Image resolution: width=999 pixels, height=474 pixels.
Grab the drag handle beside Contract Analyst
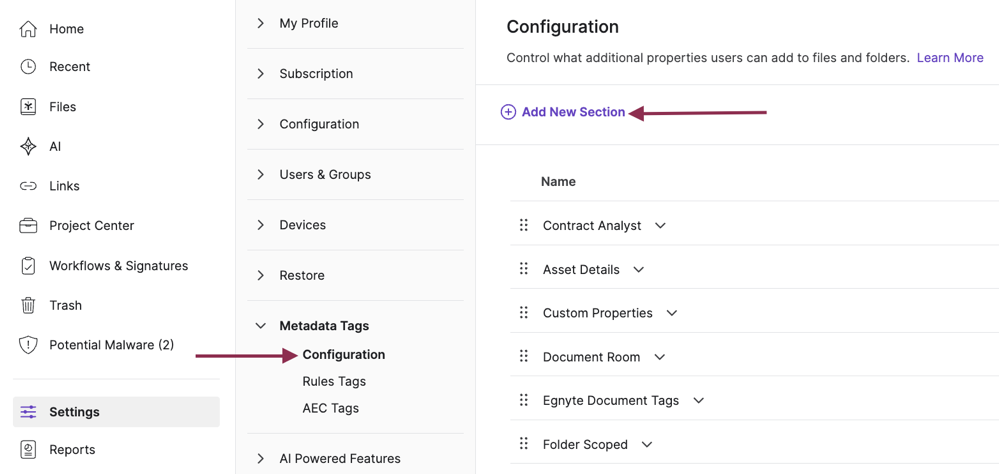pos(524,226)
